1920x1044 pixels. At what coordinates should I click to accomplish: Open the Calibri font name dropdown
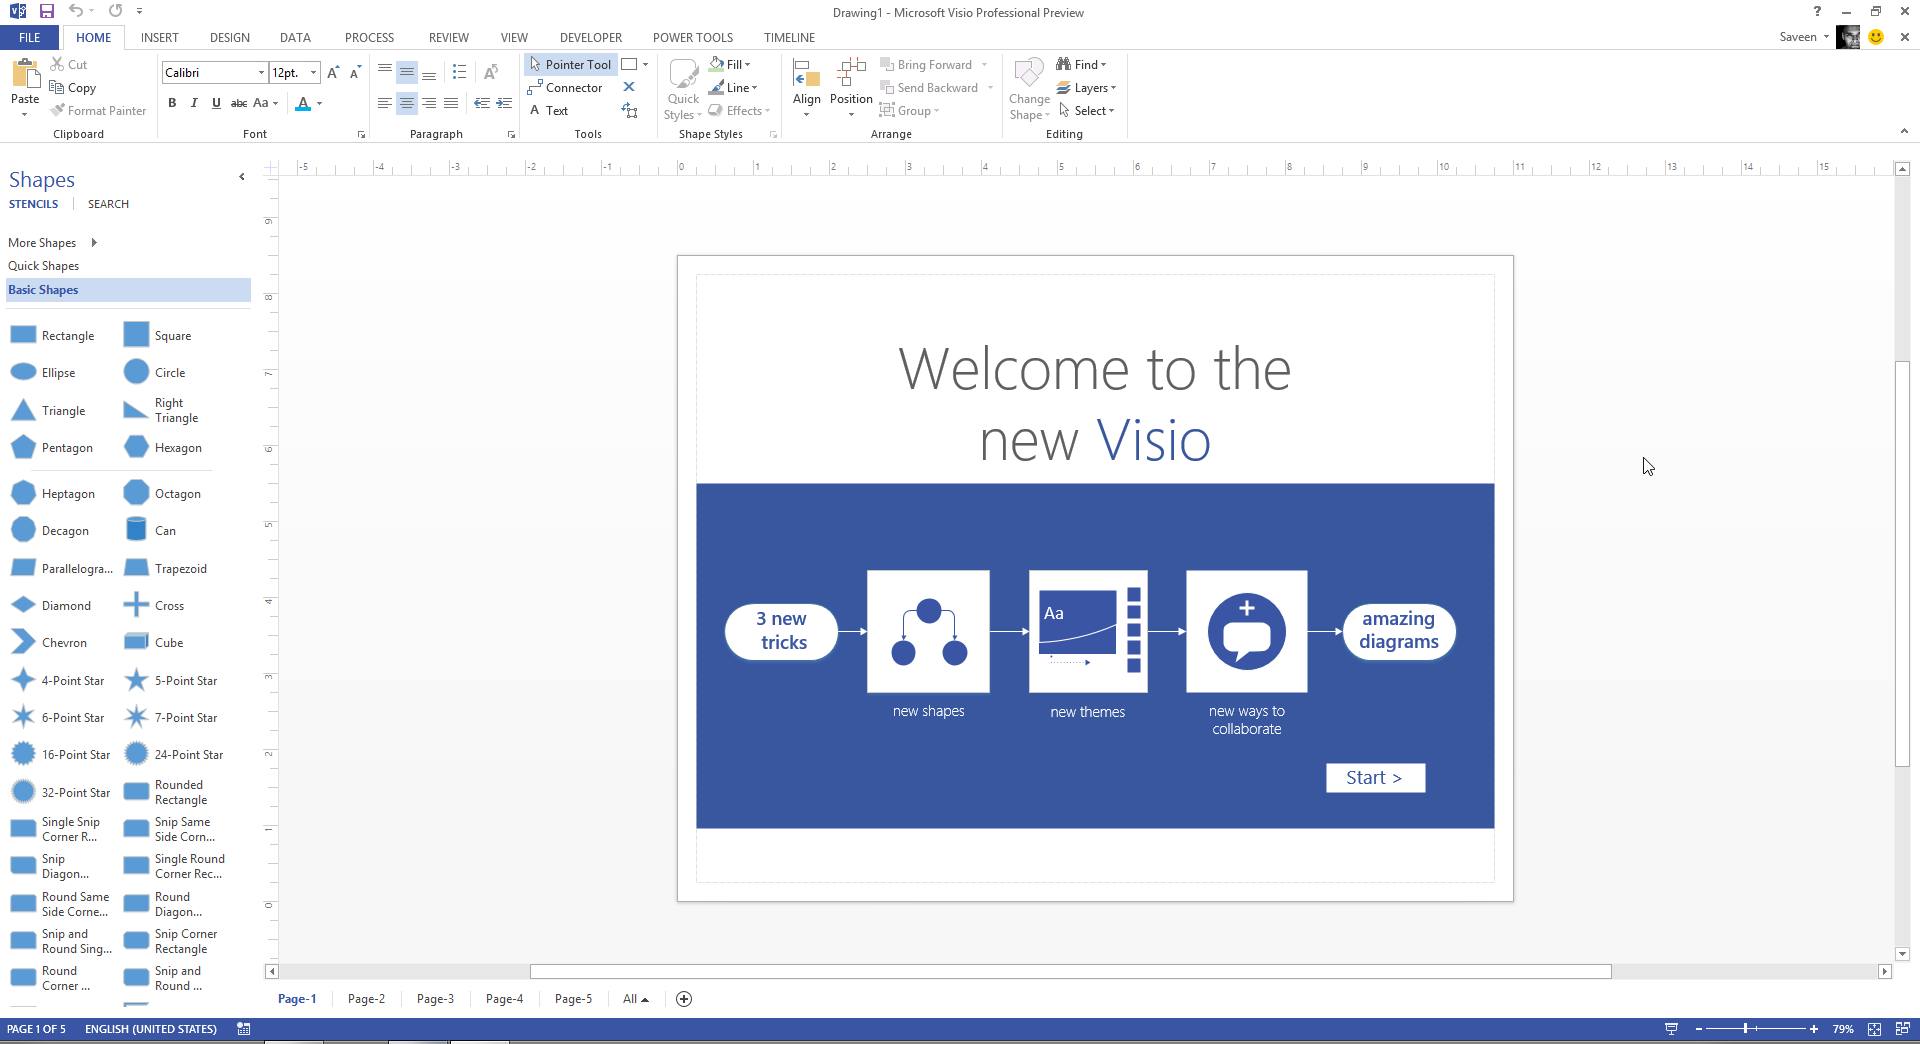(x=261, y=72)
